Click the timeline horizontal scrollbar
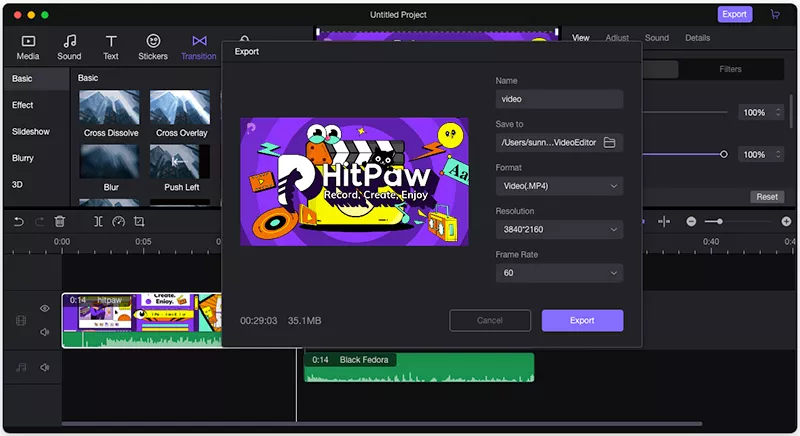The width and height of the screenshot is (800, 436). pyautogui.click(x=382, y=423)
